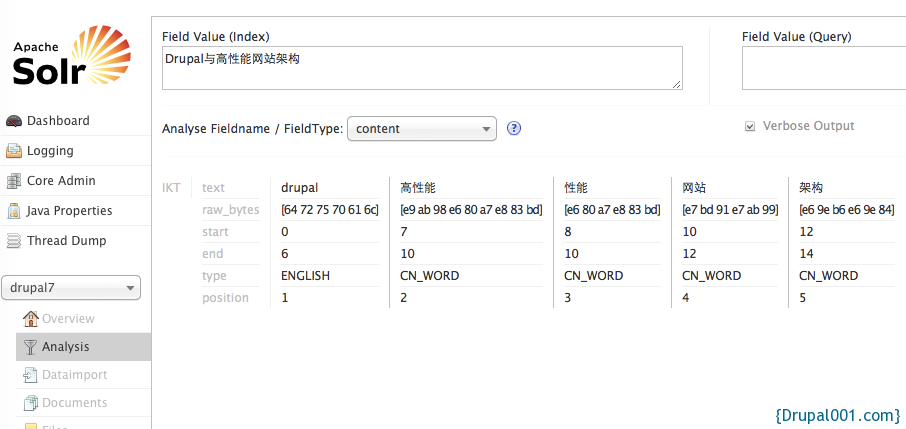This screenshot has width=906, height=429.
Task: Click the '架构' token text cell
Action: [811, 188]
